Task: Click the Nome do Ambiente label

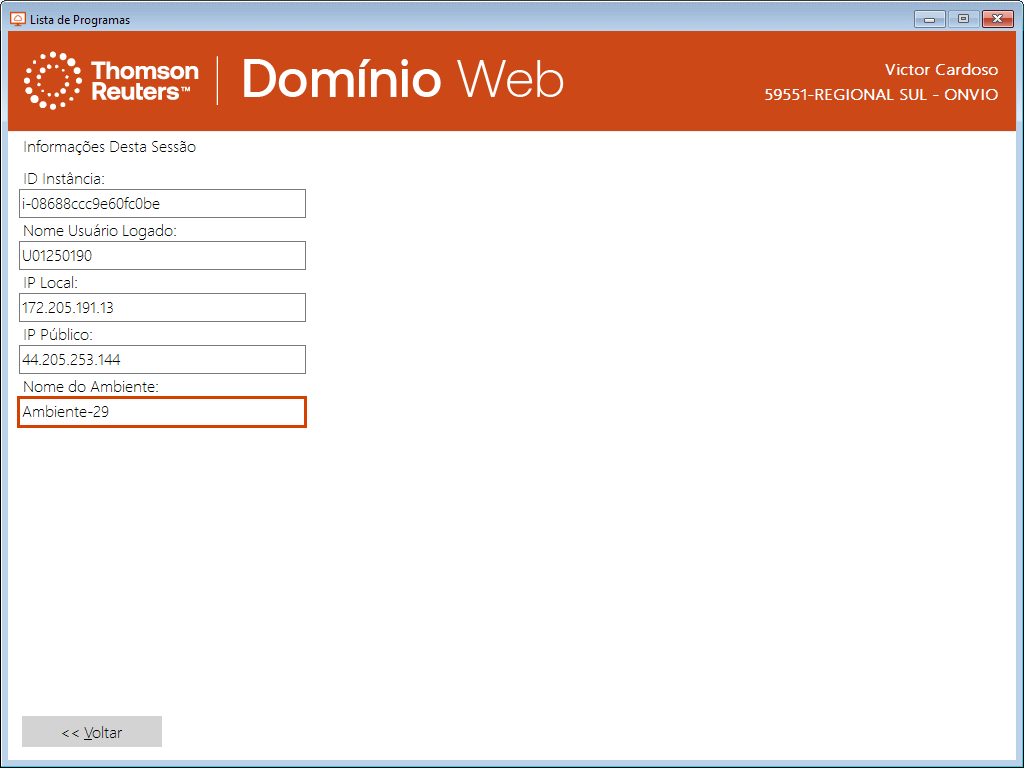Action: [x=91, y=387]
